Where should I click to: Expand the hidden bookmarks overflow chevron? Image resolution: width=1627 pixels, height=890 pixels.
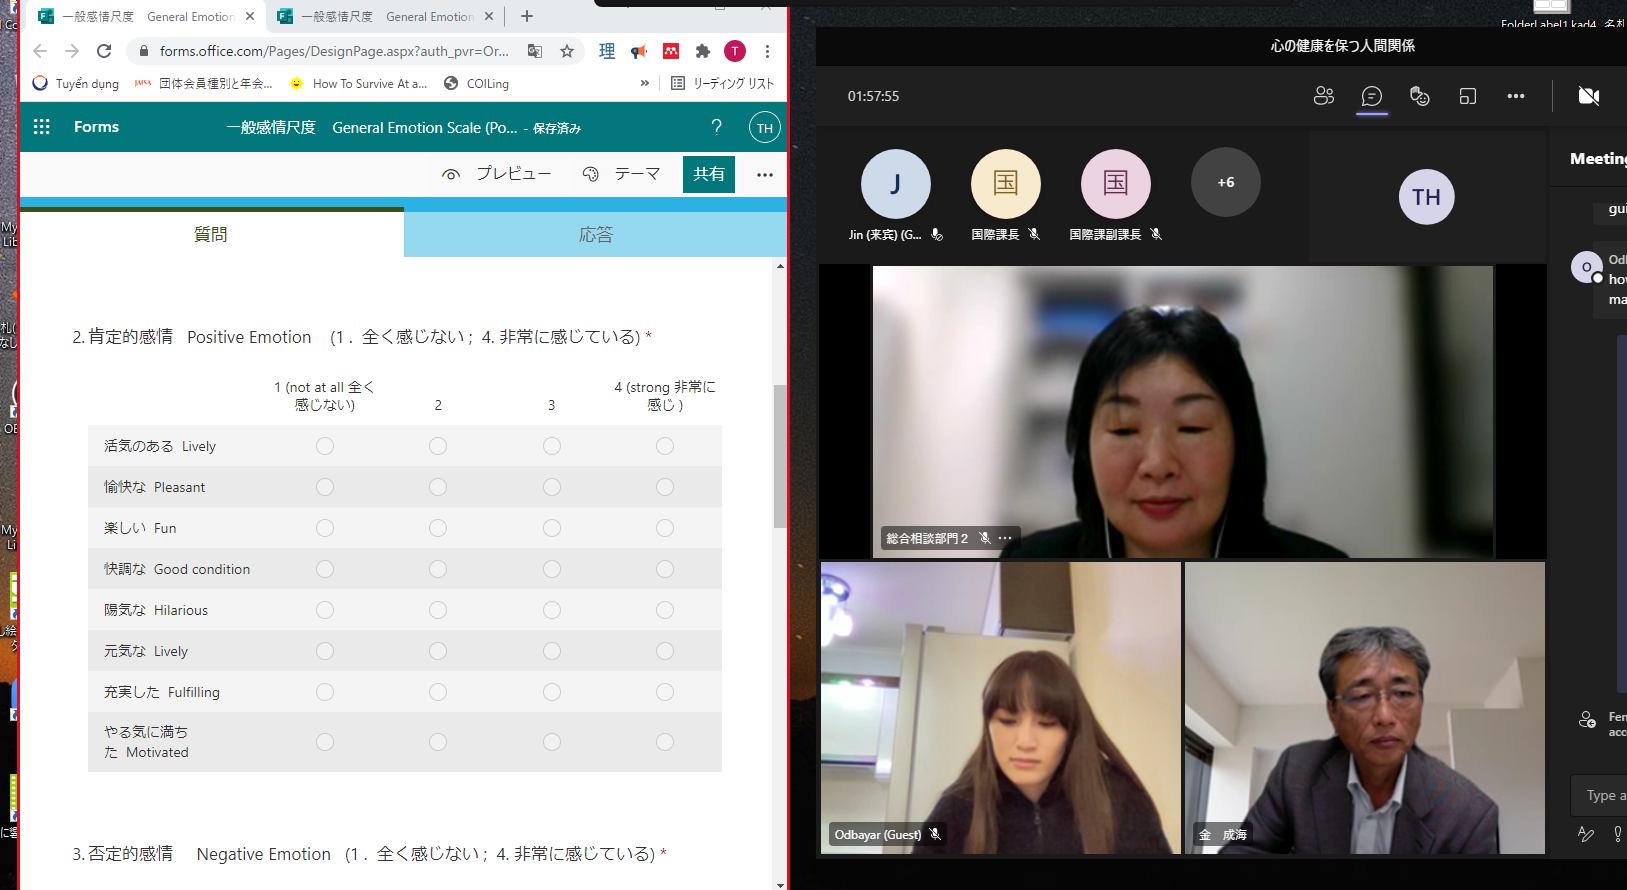point(645,83)
